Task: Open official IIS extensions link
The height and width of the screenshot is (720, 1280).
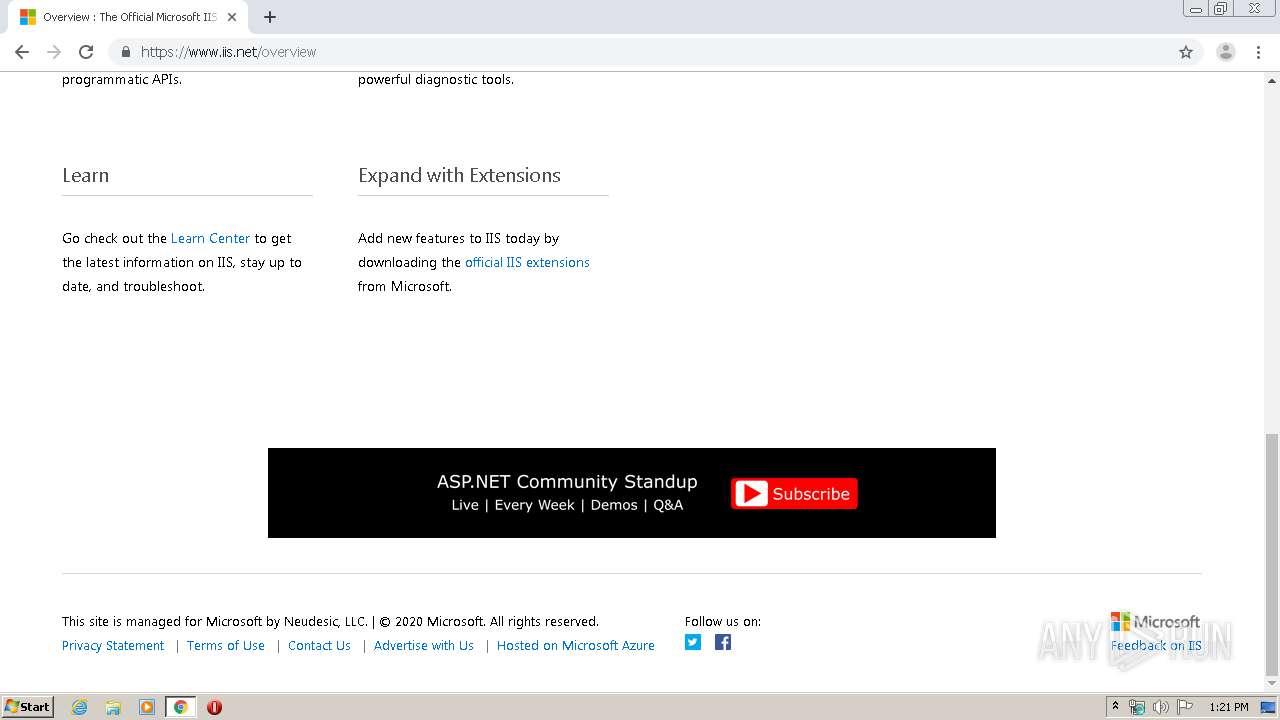Action: pyautogui.click(x=527, y=262)
